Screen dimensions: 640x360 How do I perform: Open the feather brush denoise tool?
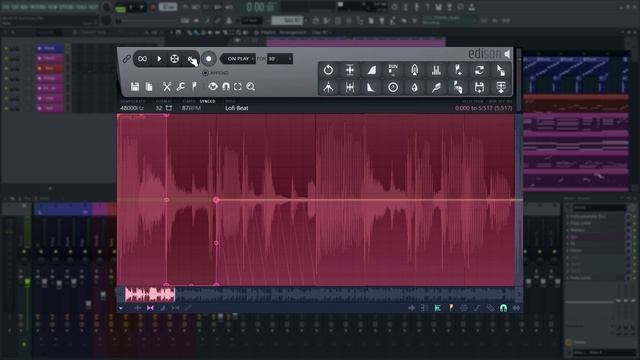[436, 87]
